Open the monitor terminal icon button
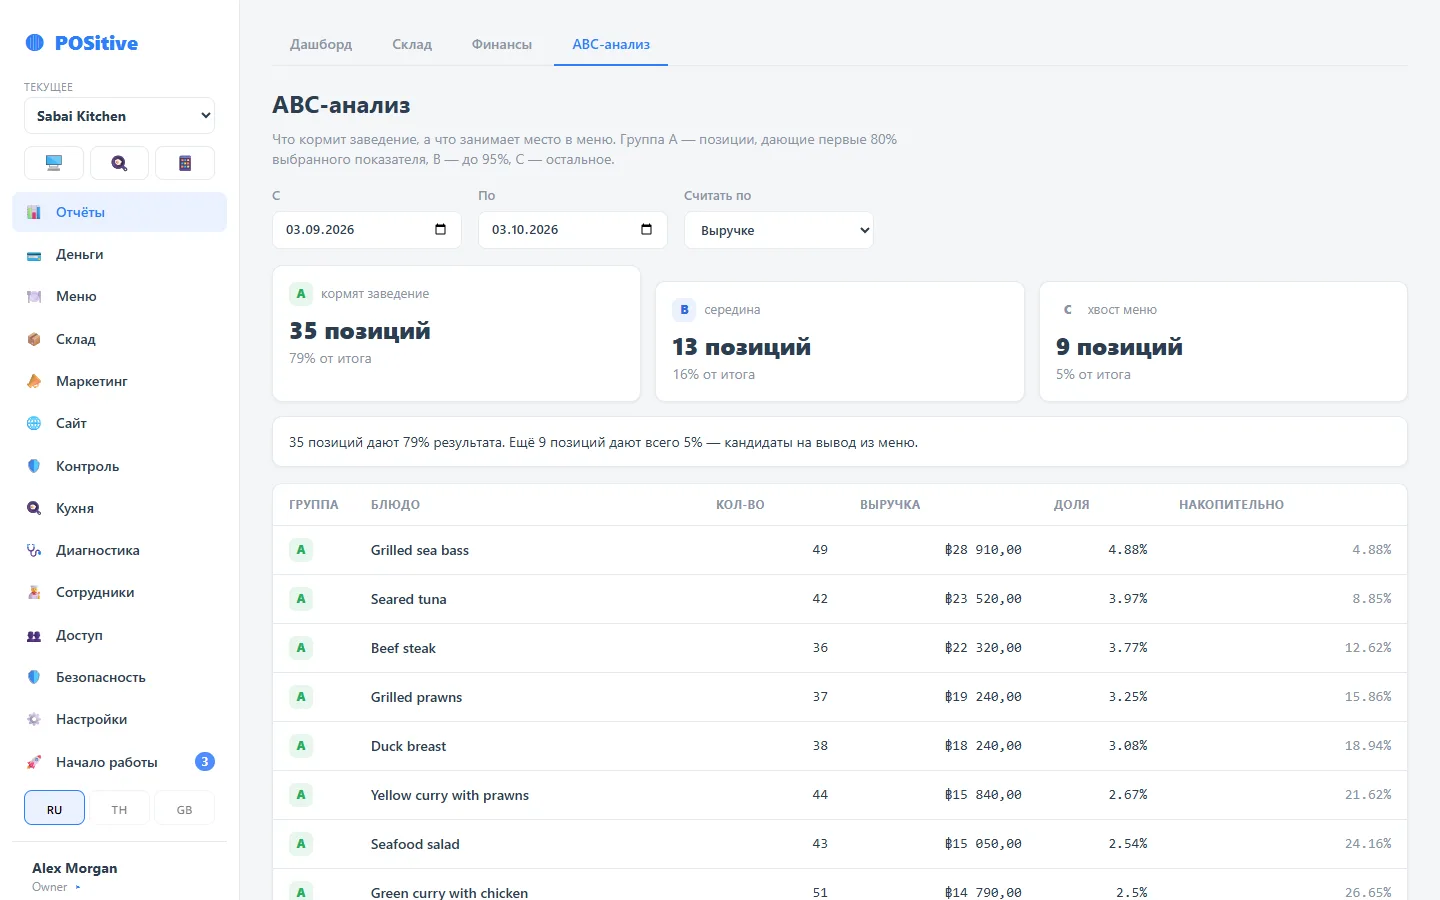The height and width of the screenshot is (900, 1440). [54, 163]
